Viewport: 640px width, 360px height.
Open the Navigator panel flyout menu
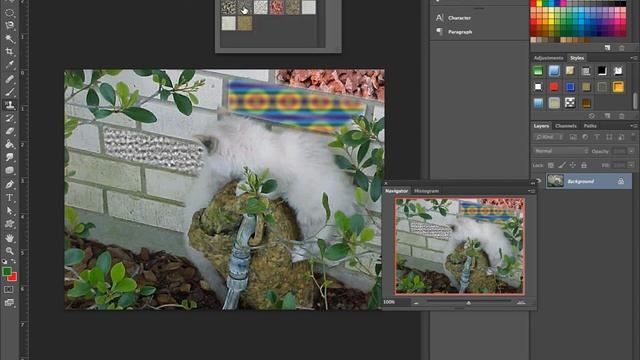point(531,191)
